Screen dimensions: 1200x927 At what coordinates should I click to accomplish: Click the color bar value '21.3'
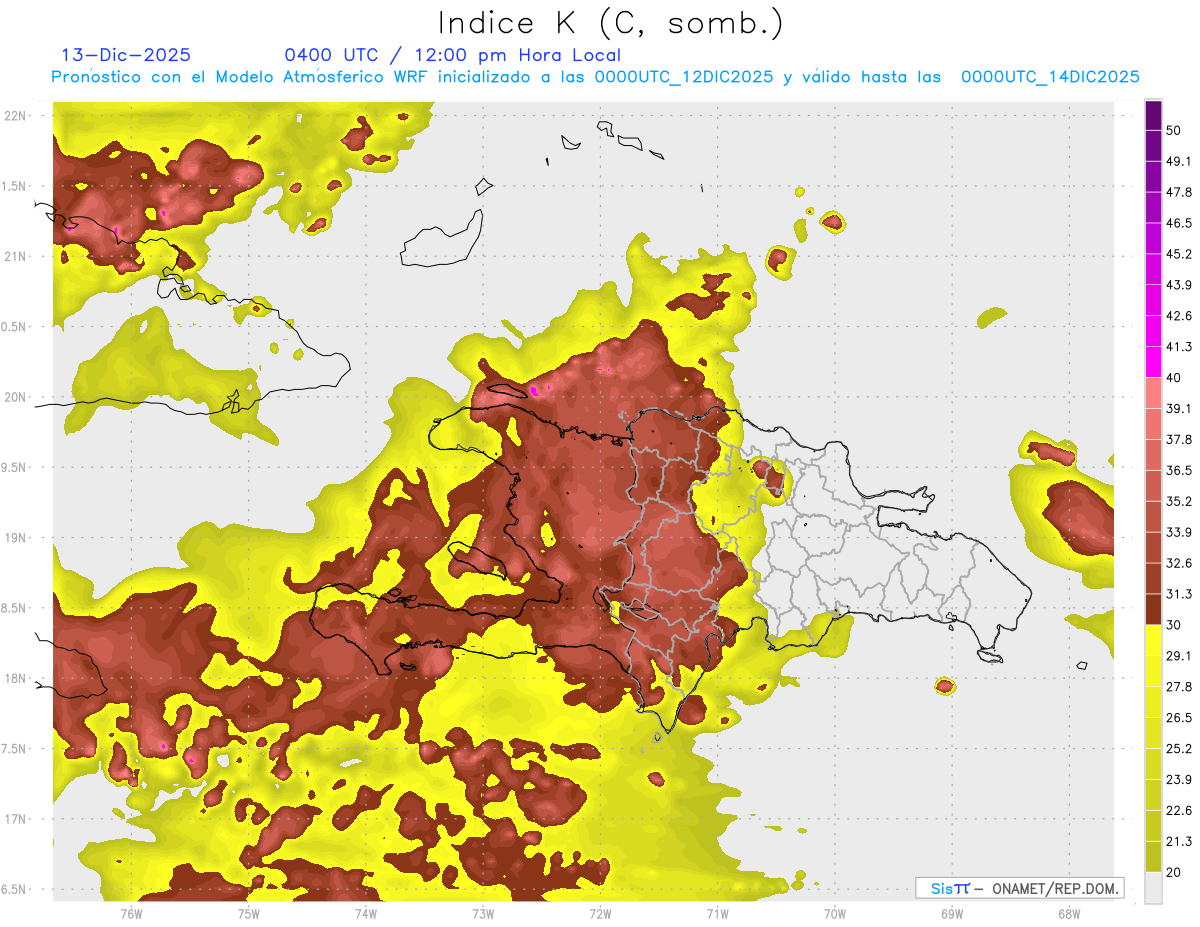point(1179,841)
